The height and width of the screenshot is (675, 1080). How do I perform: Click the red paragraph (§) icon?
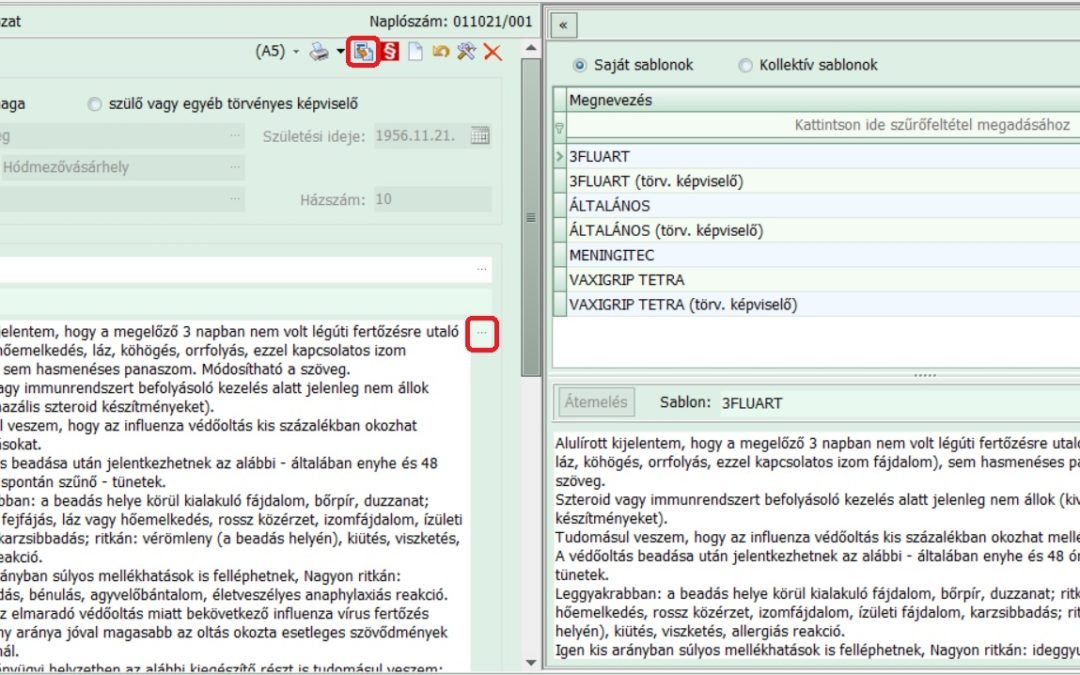(389, 52)
